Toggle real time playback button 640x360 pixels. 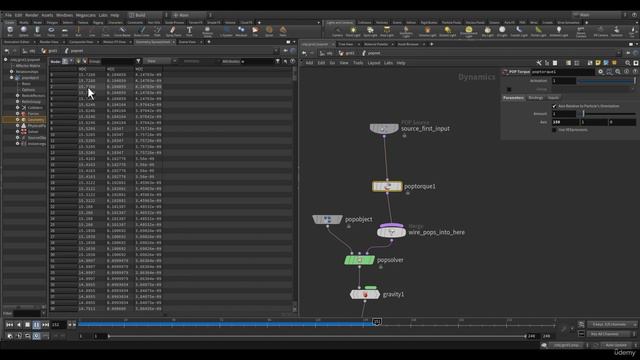(36, 336)
